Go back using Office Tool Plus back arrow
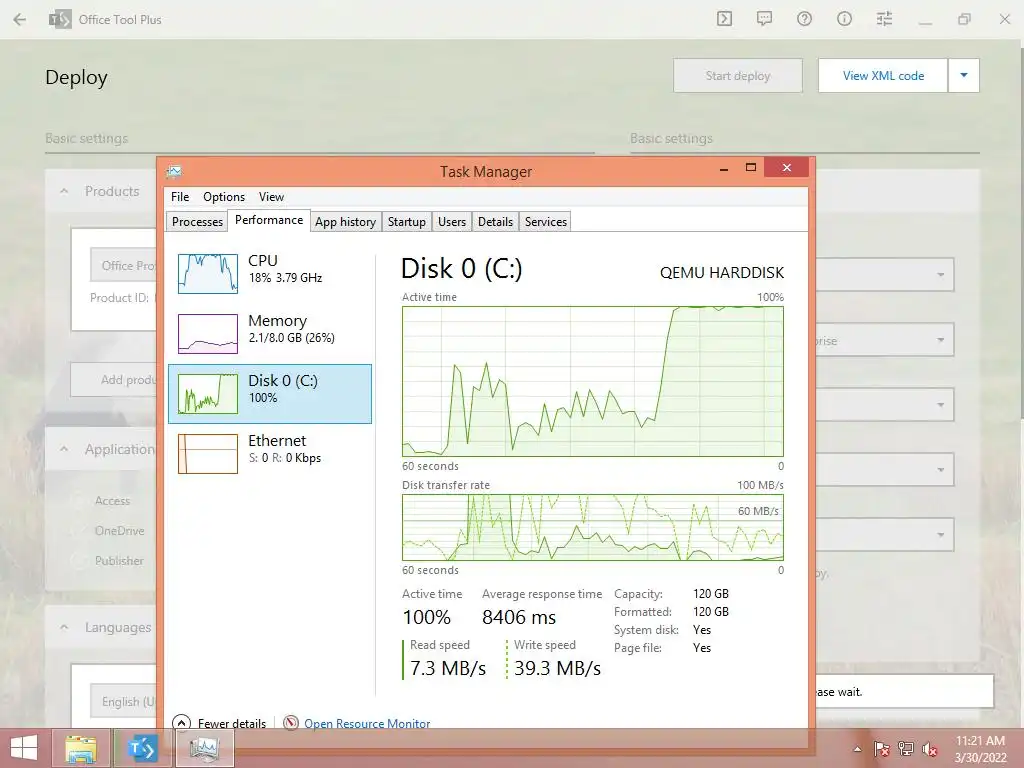This screenshot has height=768, width=1024. tap(20, 20)
